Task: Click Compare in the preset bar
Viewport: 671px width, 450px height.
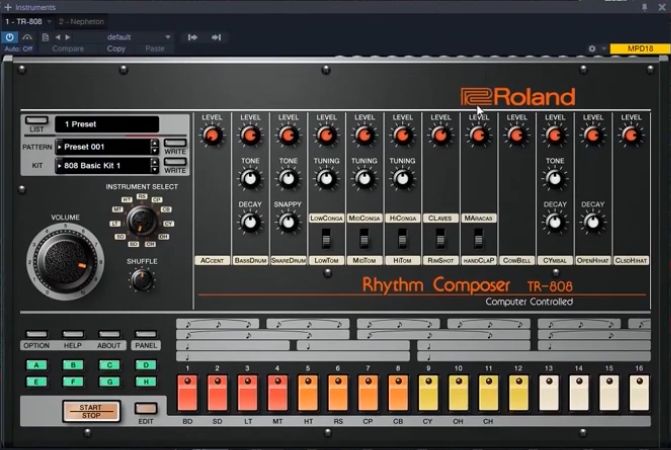Action: pos(68,49)
